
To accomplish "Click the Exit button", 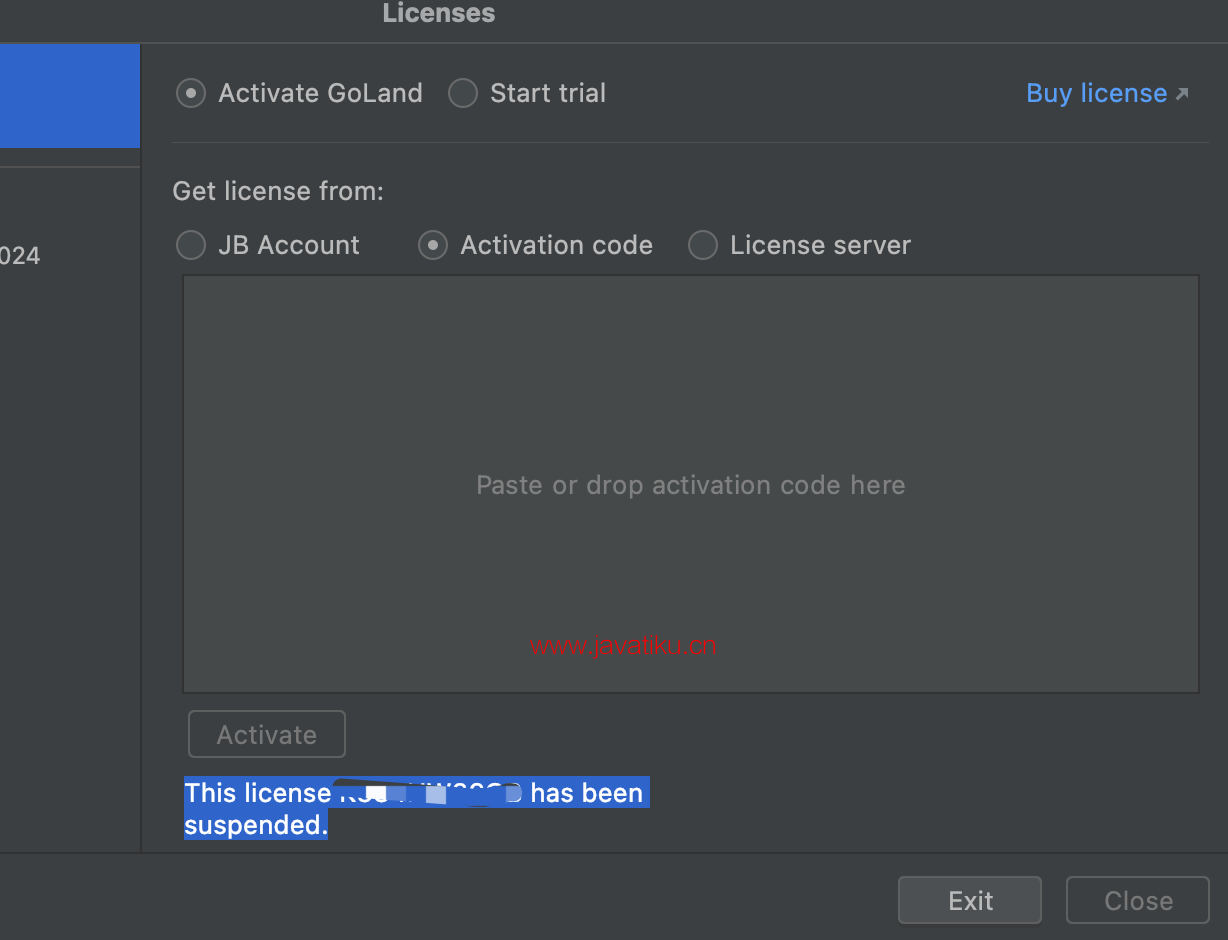I will [x=970, y=900].
